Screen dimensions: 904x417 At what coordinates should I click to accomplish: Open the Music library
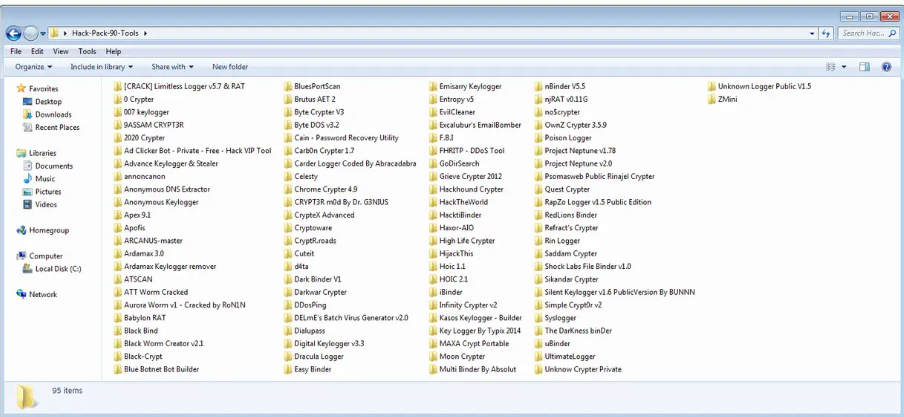pos(39,179)
